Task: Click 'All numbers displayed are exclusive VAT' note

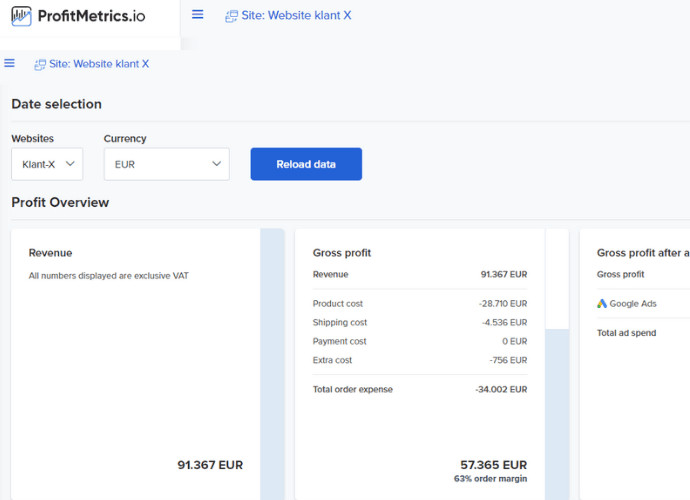Action: (x=109, y=276)
